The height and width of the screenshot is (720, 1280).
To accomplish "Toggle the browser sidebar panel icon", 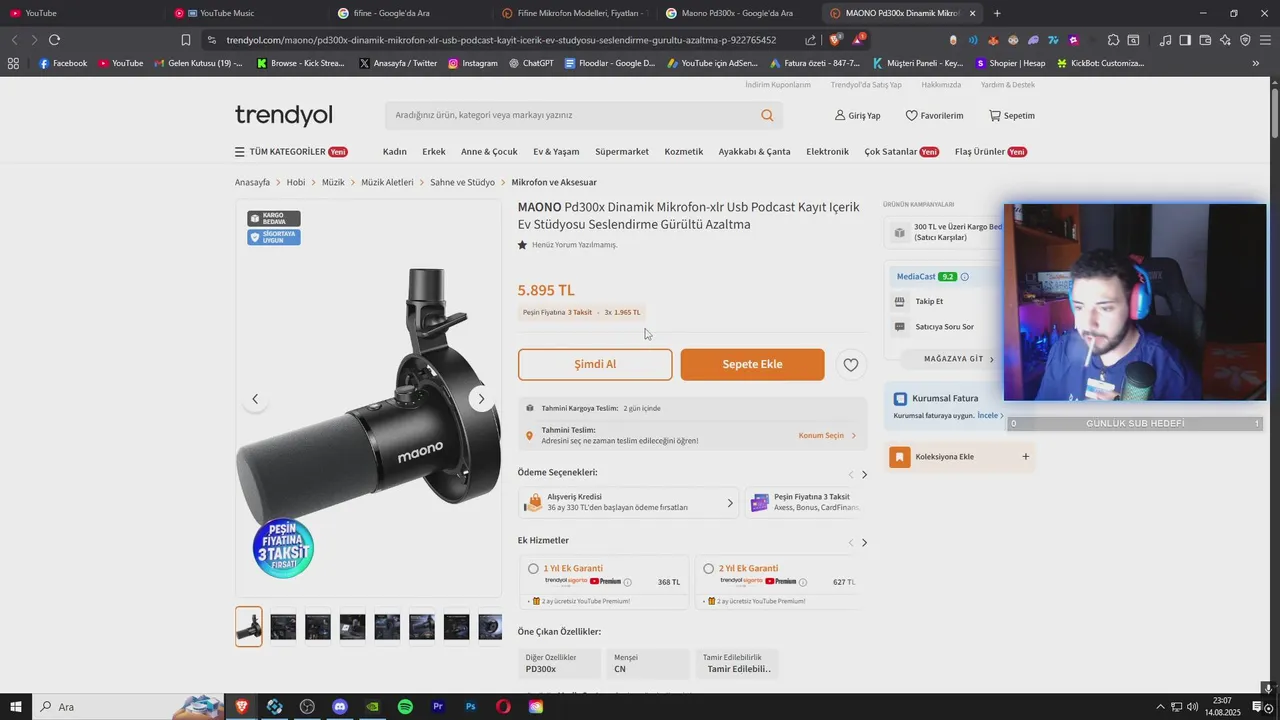I will (x=1185, y=40).
